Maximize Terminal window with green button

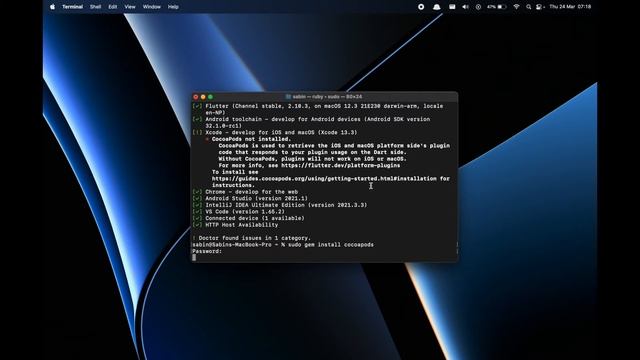pyautogui.click(x=211, y=97)
